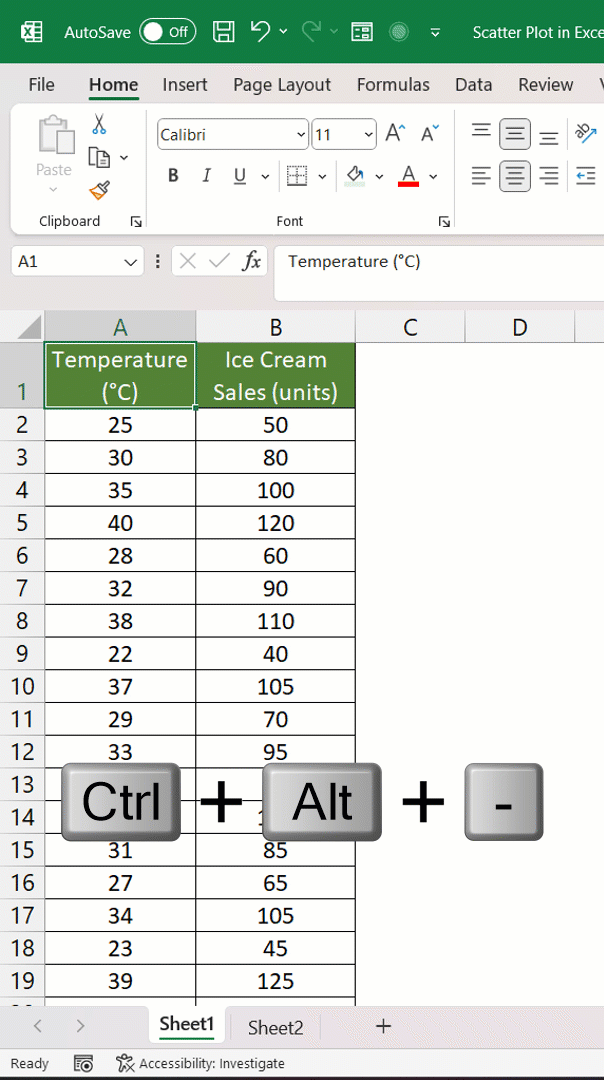
Task: Toggle Middle Align vertical alignment
Action: tap(514, 134)
